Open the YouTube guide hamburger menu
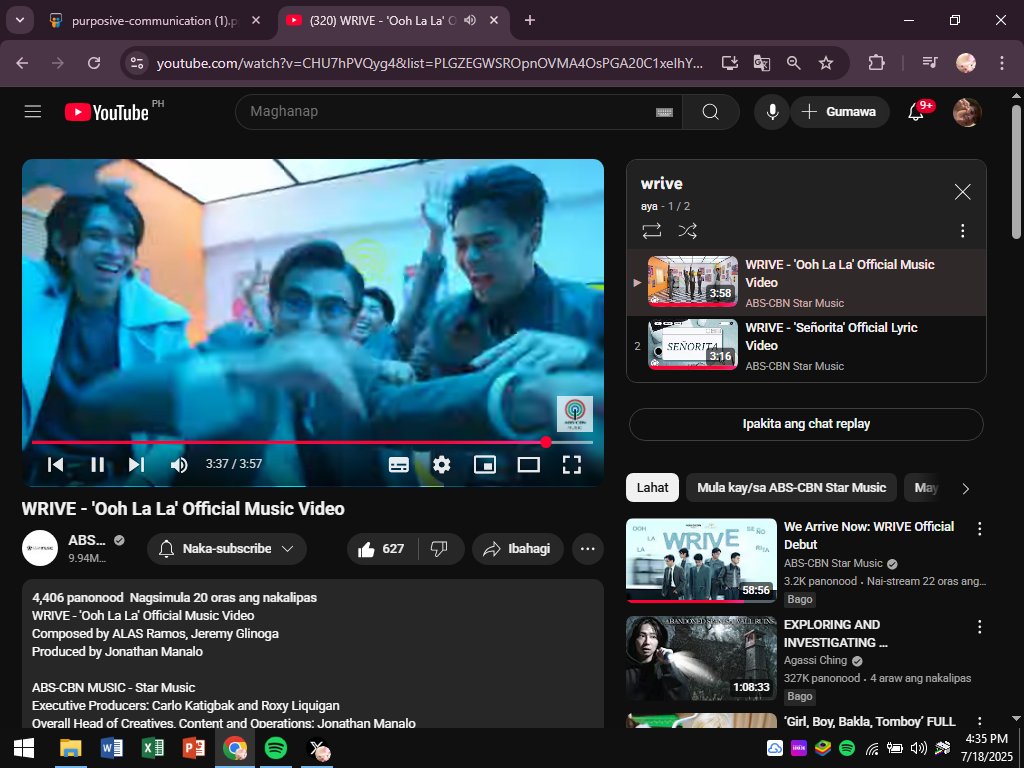Image resolution: width=1024 pixels, height=768 pixels. coord(33,112)
